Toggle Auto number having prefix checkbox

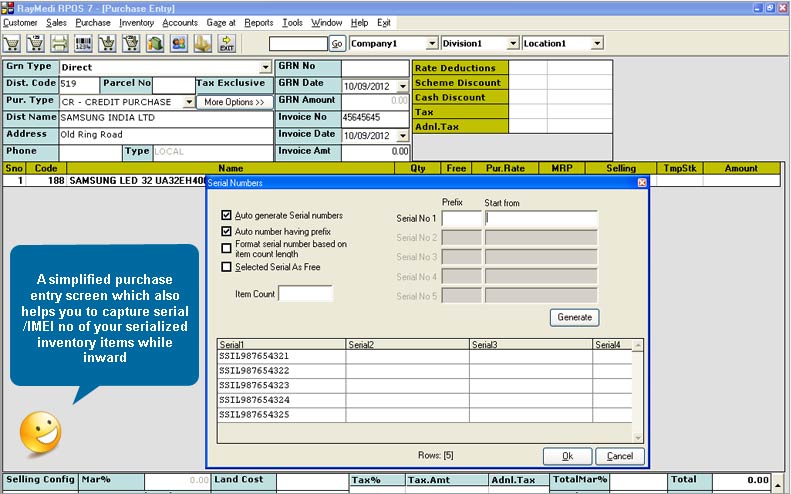coord(226,231)
